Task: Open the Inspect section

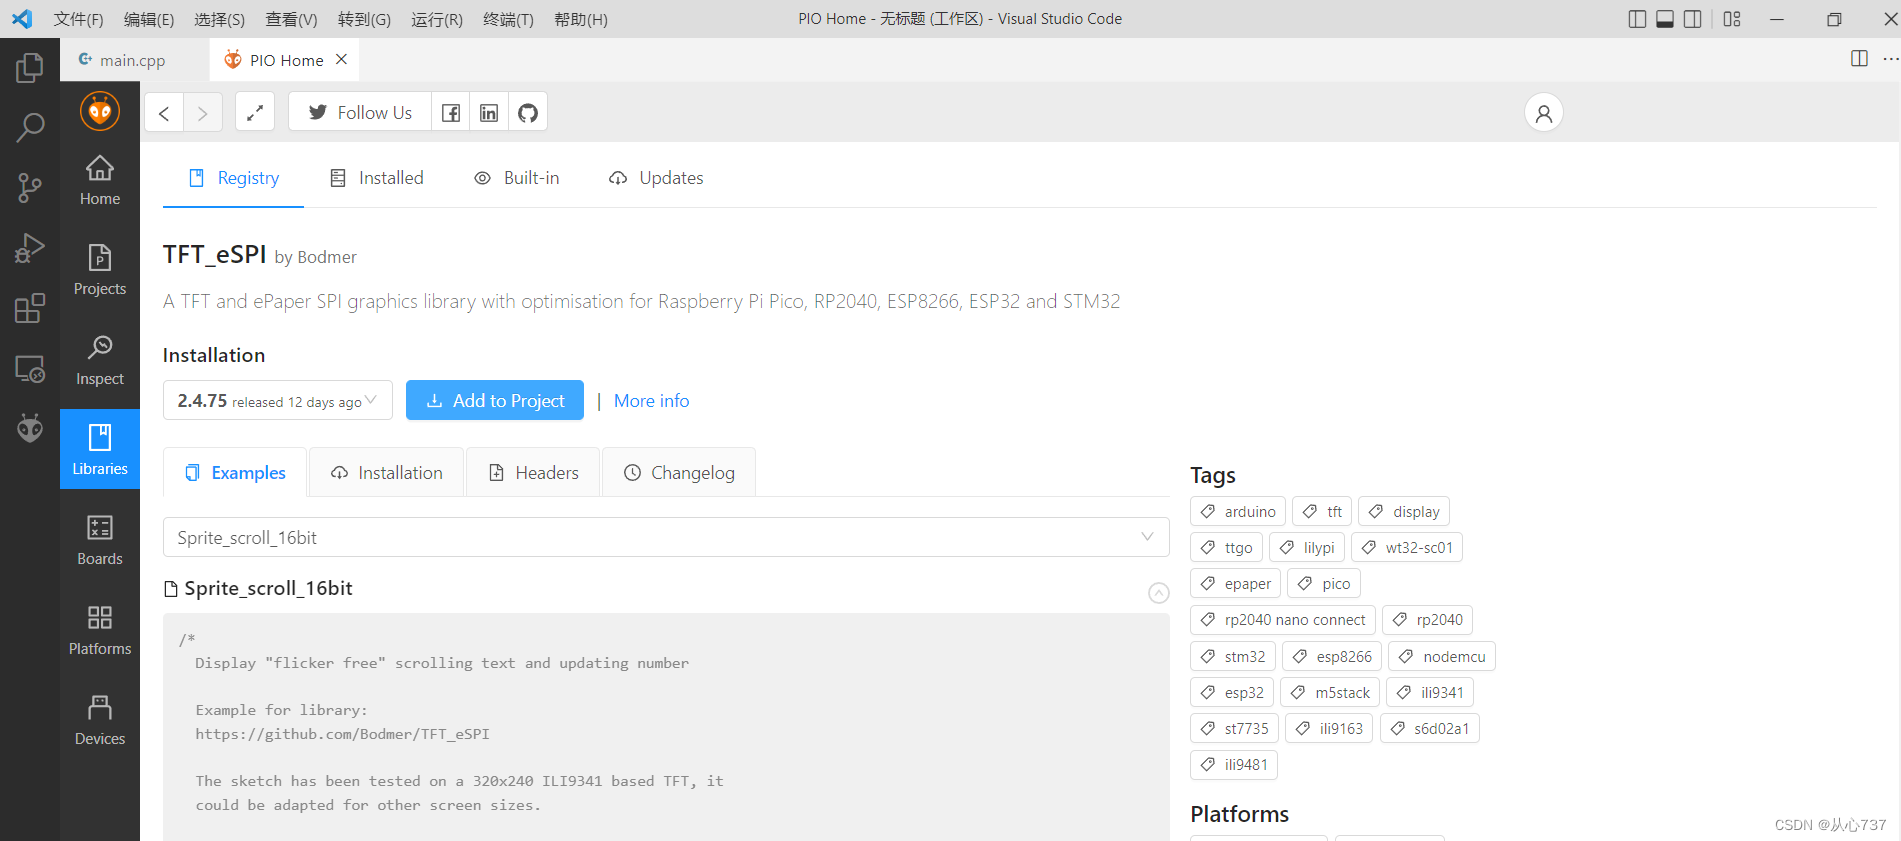Action: pos(100,360)
